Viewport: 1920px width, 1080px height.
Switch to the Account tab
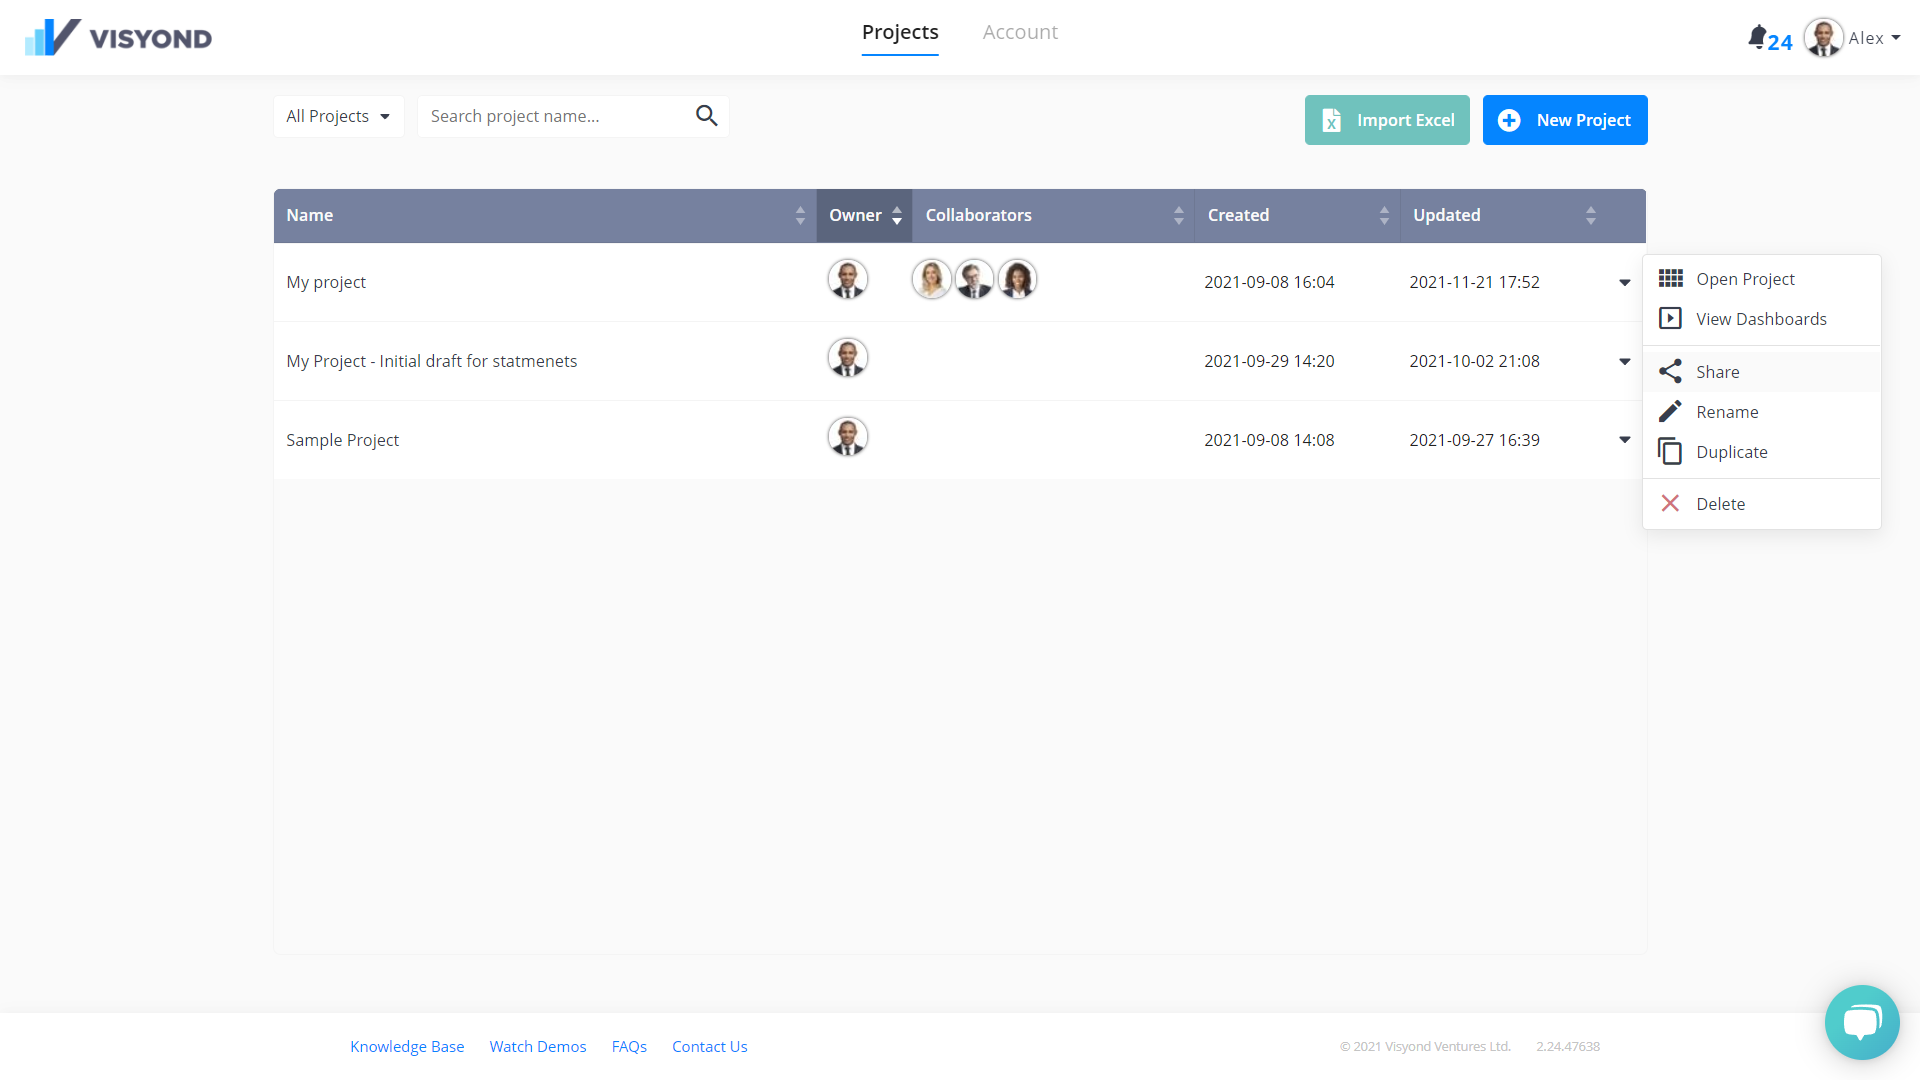[x=1020, y=32]
